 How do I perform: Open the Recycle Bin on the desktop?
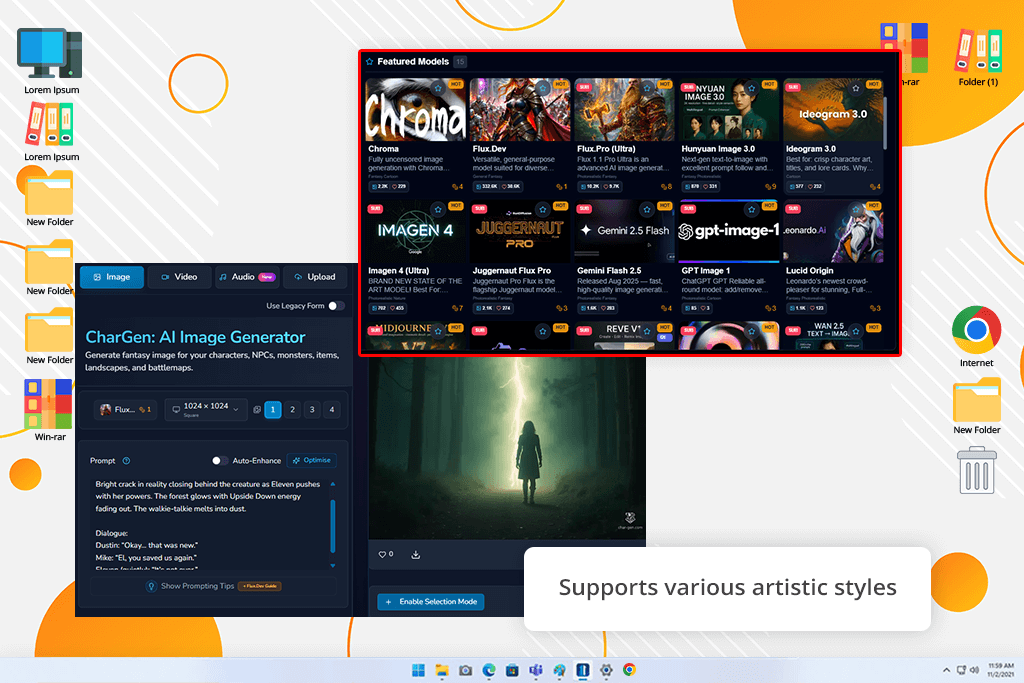[976, 470]
